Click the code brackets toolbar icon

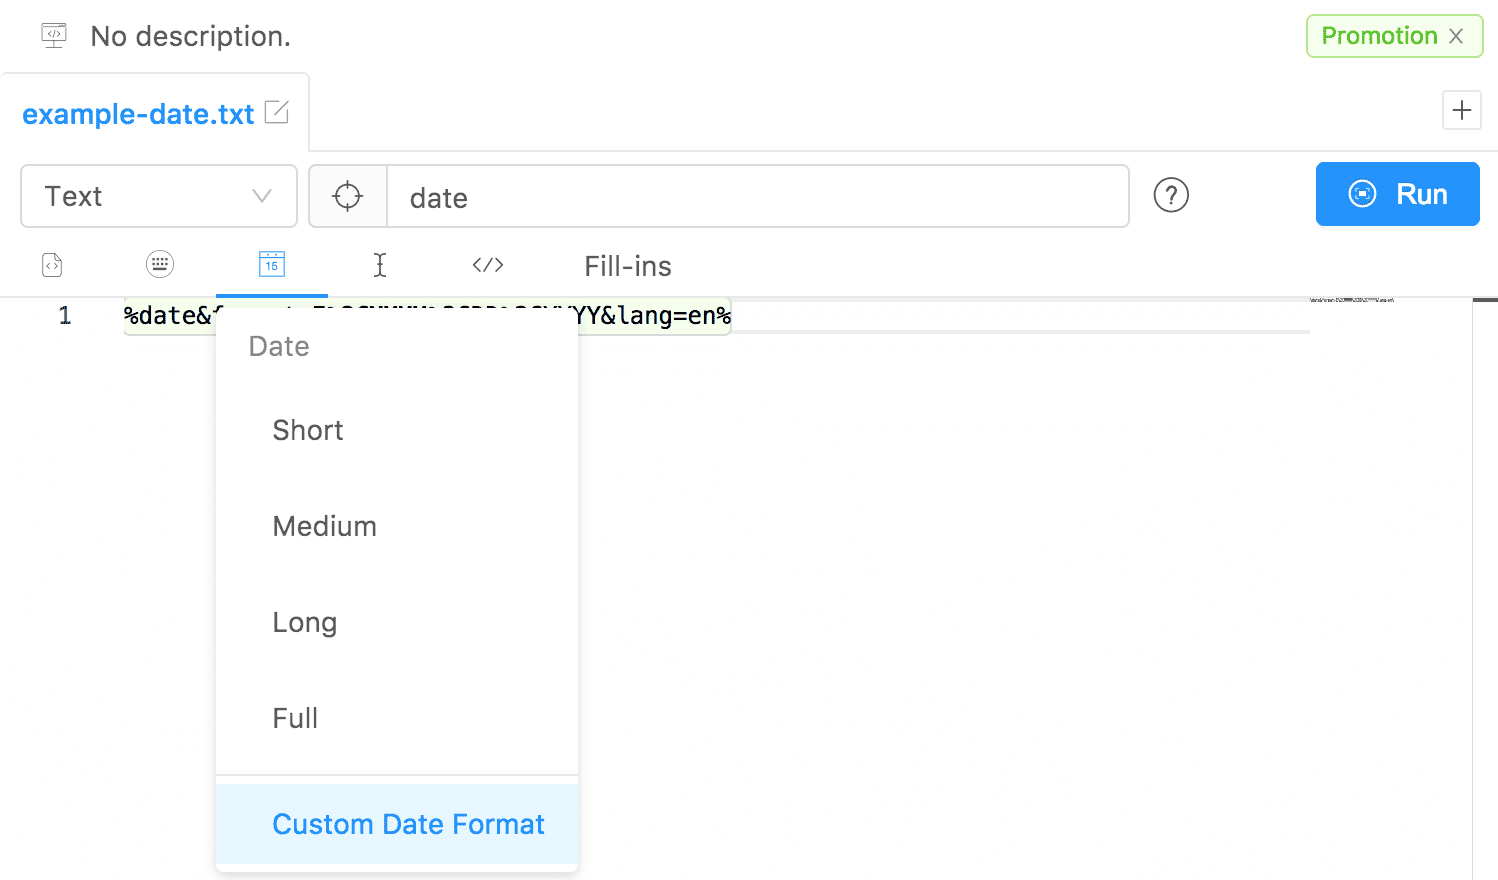(488, 265)
